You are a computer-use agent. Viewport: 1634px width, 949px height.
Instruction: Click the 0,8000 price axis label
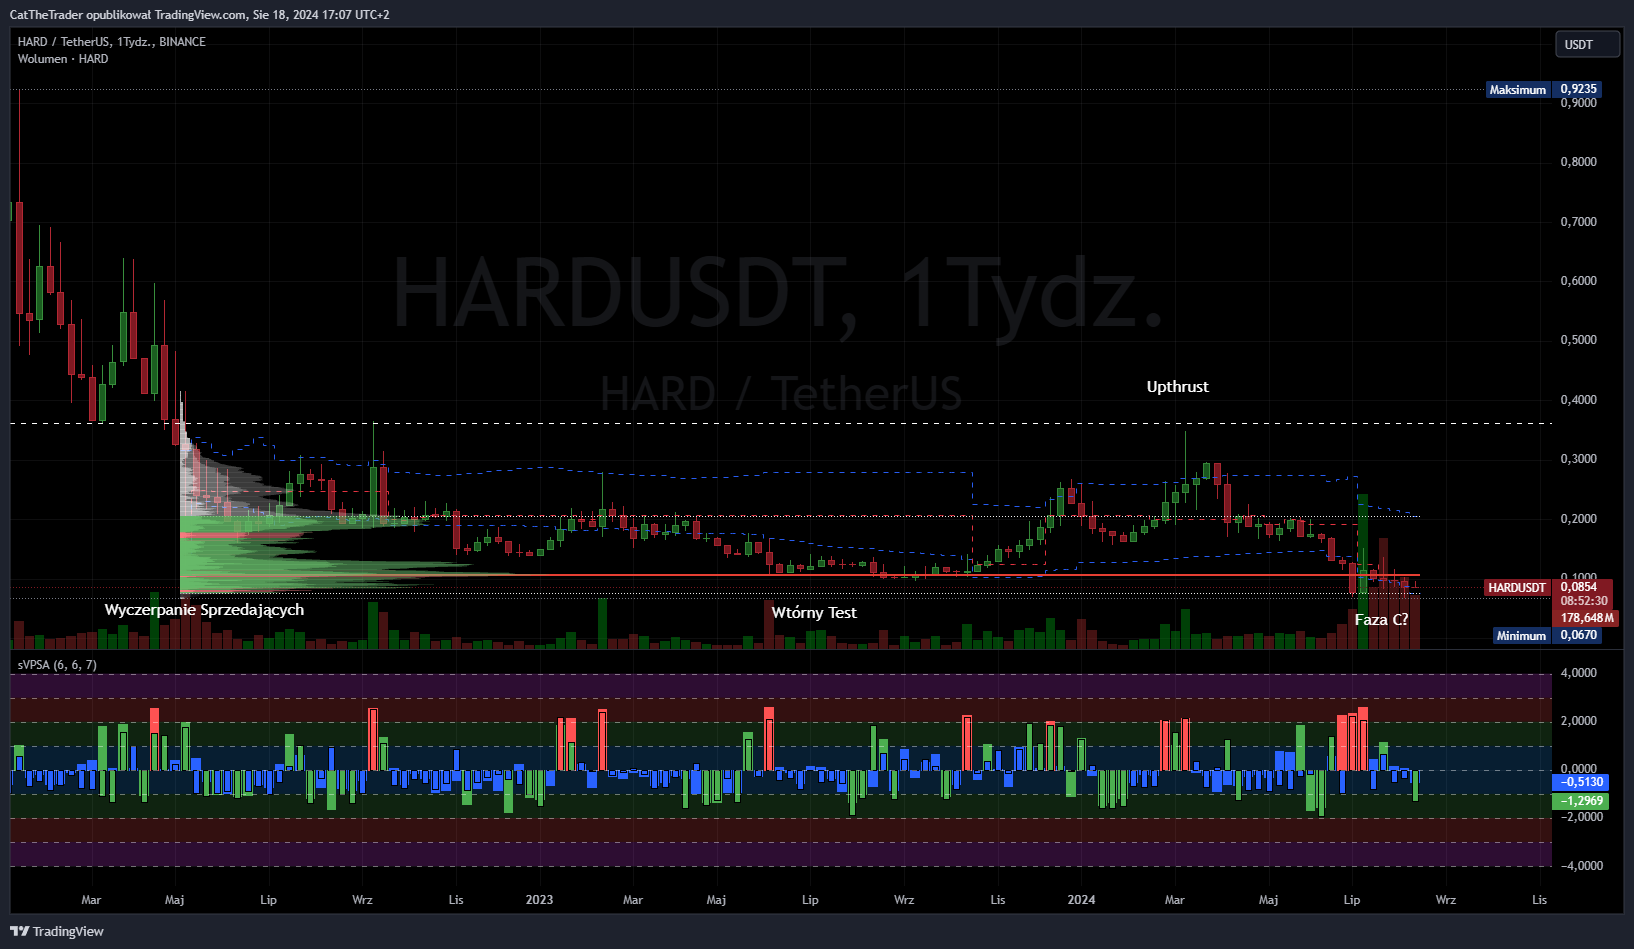point(1579,162)
